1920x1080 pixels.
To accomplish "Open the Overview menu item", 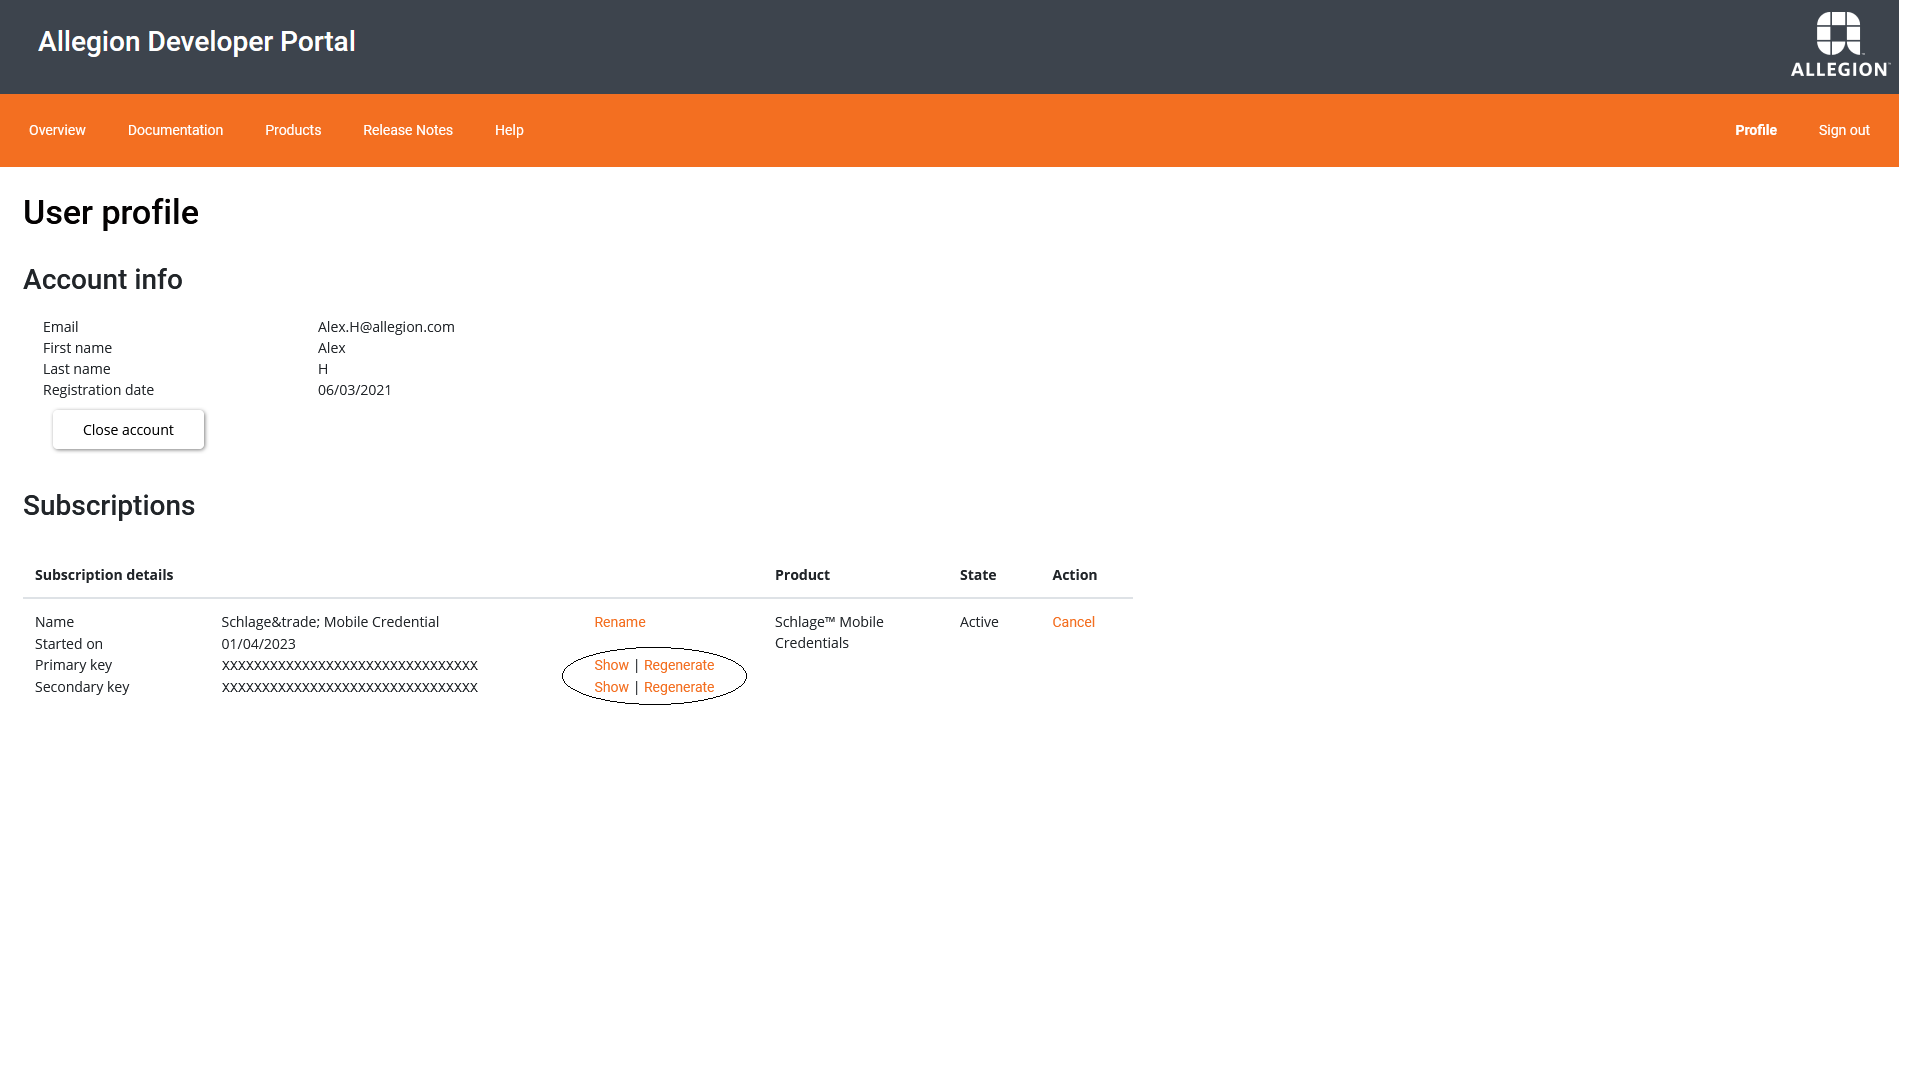I will pyautogui.click(x=57, y=130).
